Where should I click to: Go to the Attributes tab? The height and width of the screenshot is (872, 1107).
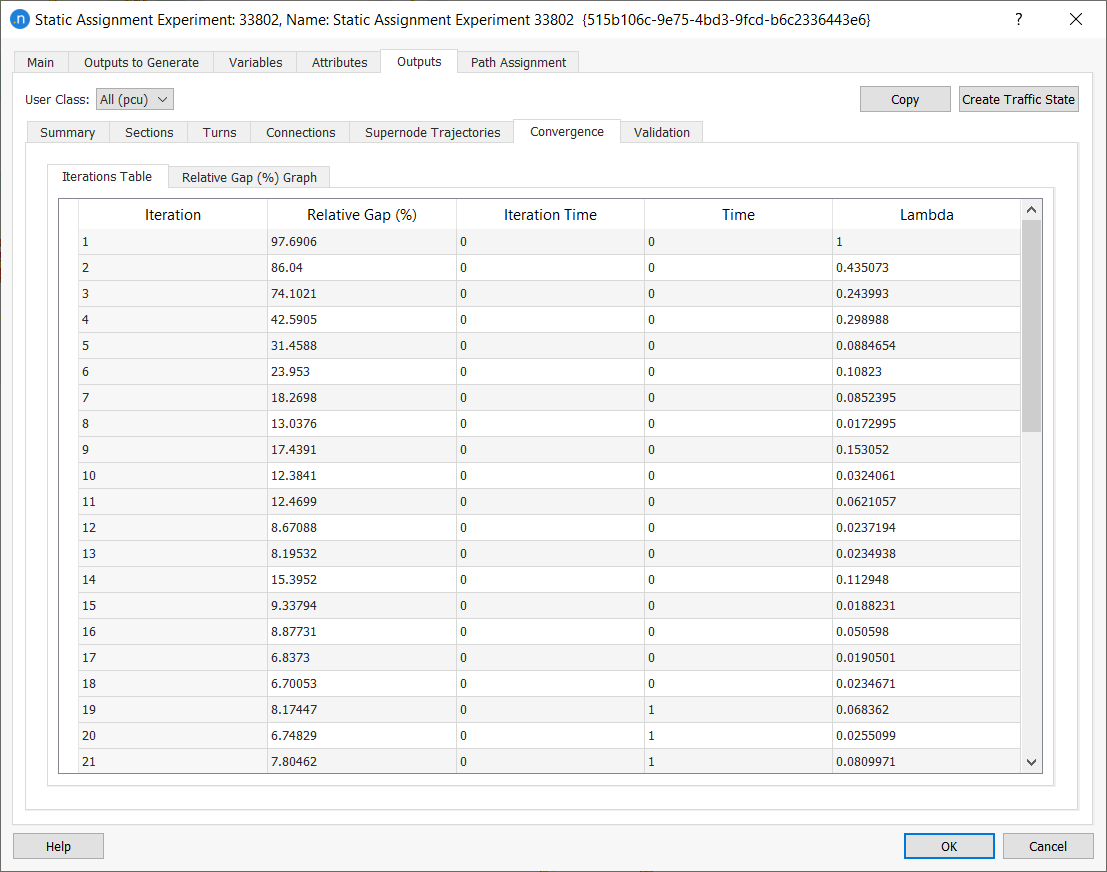[x=339, y=62]
